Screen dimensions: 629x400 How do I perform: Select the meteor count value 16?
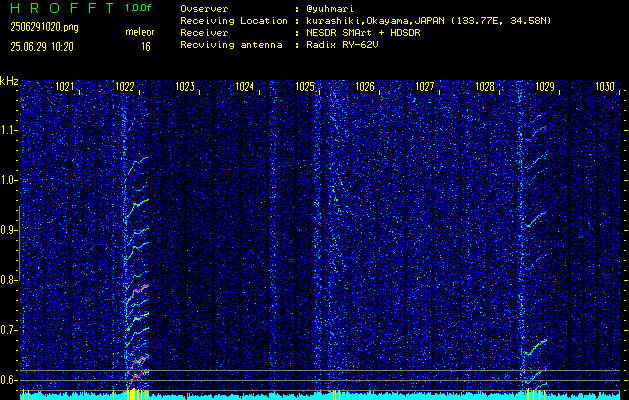tap(146, 47)
